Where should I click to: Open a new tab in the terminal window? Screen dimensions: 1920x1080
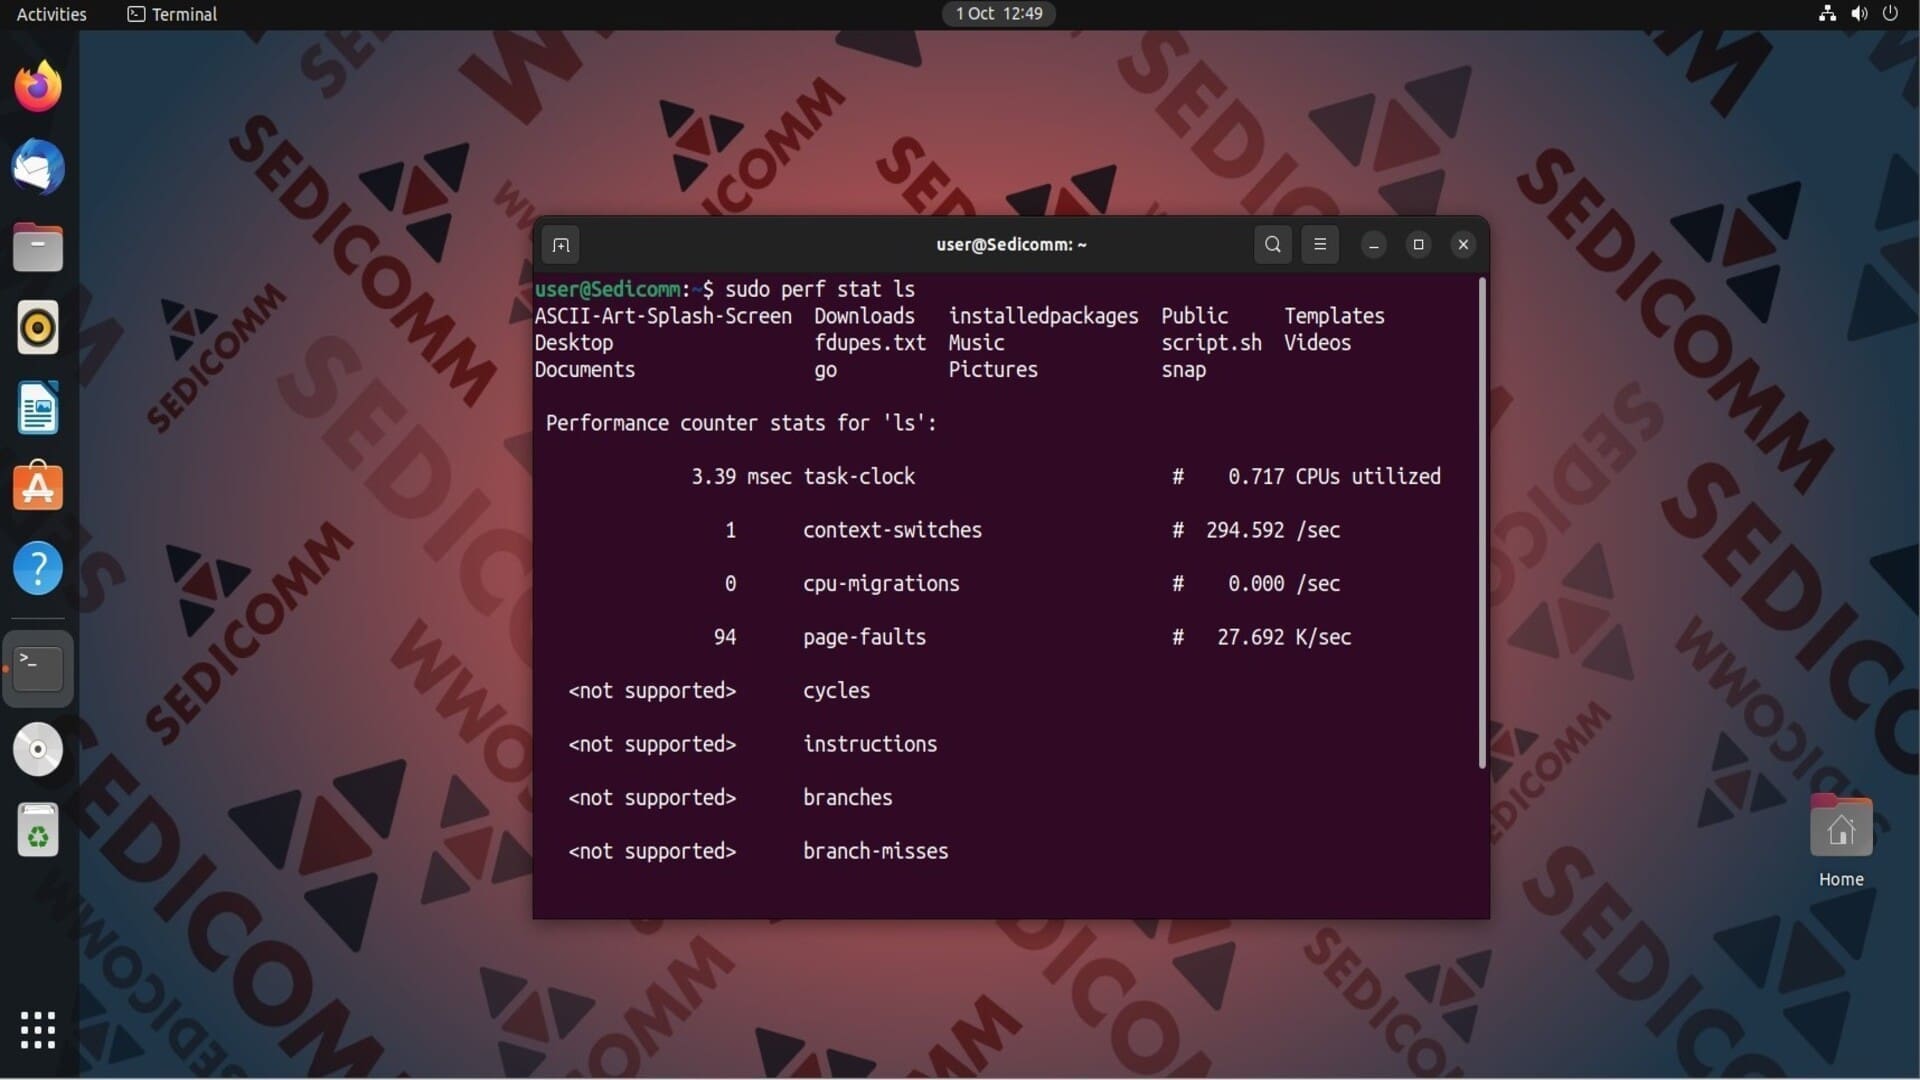pyautogui.click(x=561, y=245)
